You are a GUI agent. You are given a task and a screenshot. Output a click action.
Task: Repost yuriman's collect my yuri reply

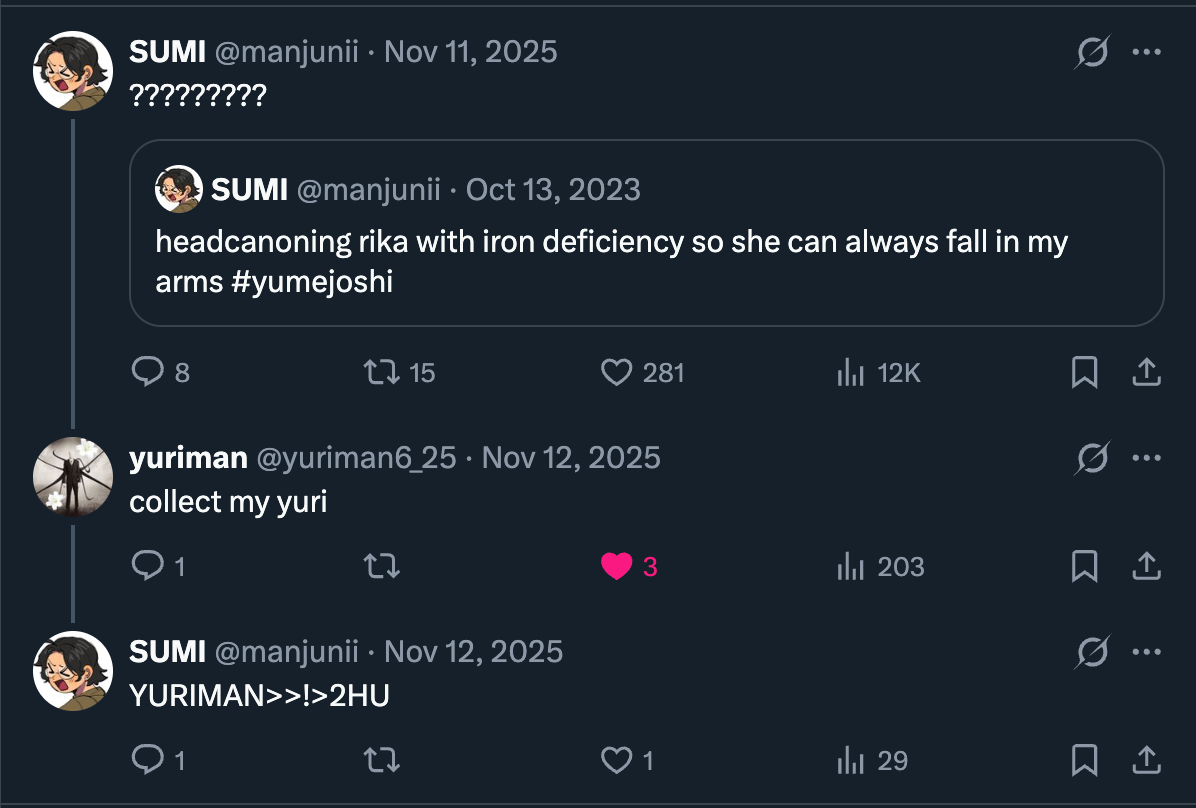[381, 567]
